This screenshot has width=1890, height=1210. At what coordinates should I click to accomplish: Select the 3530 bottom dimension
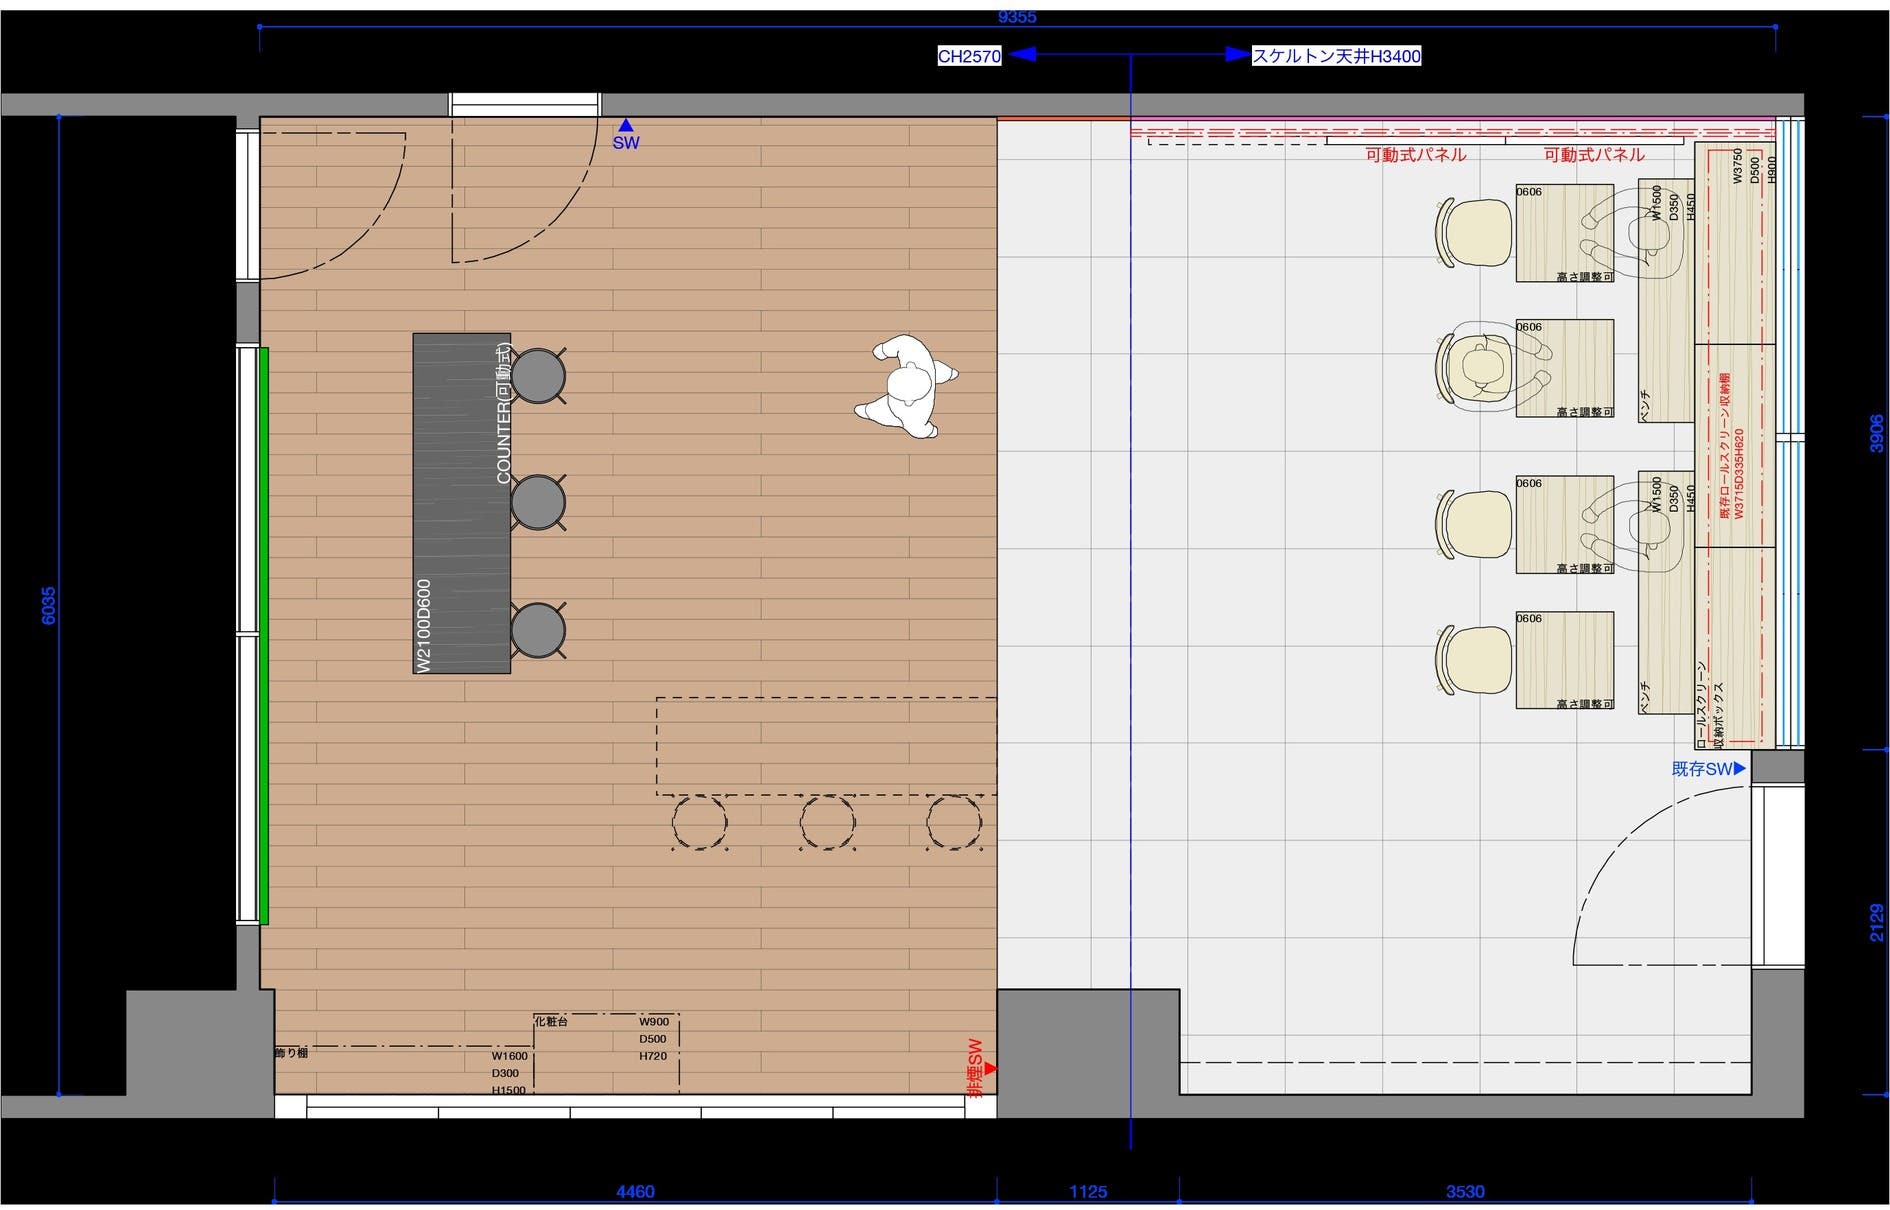[1464, 1191]
